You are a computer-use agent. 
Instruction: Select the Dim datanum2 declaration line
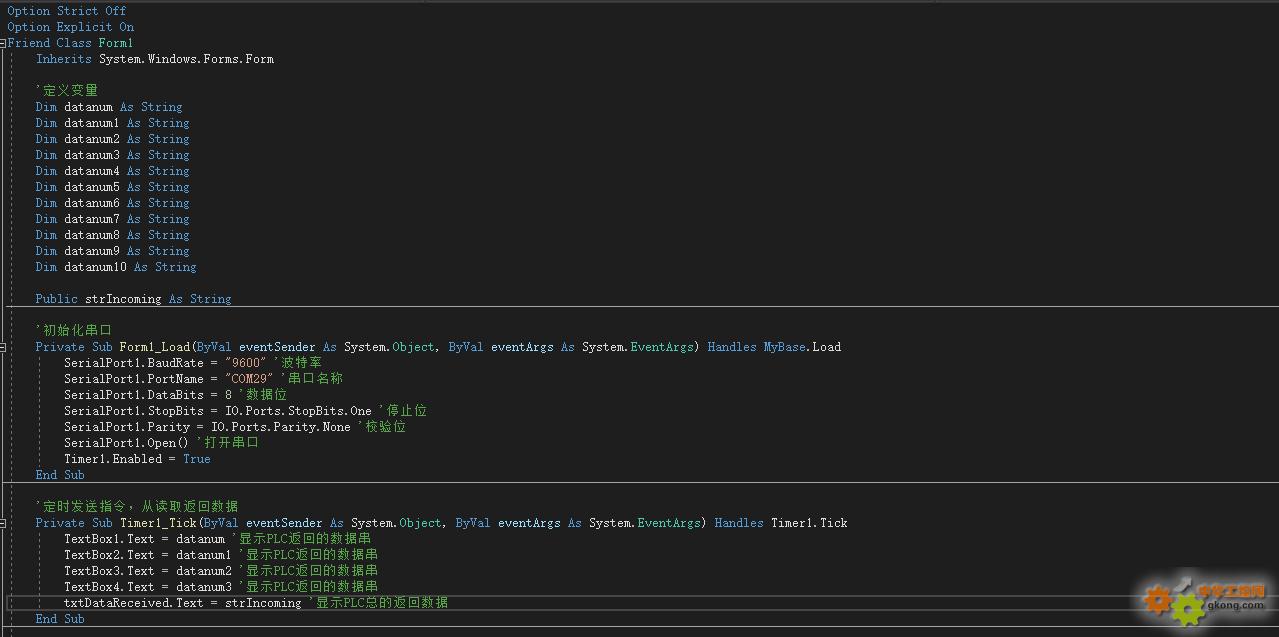(113, 139)
